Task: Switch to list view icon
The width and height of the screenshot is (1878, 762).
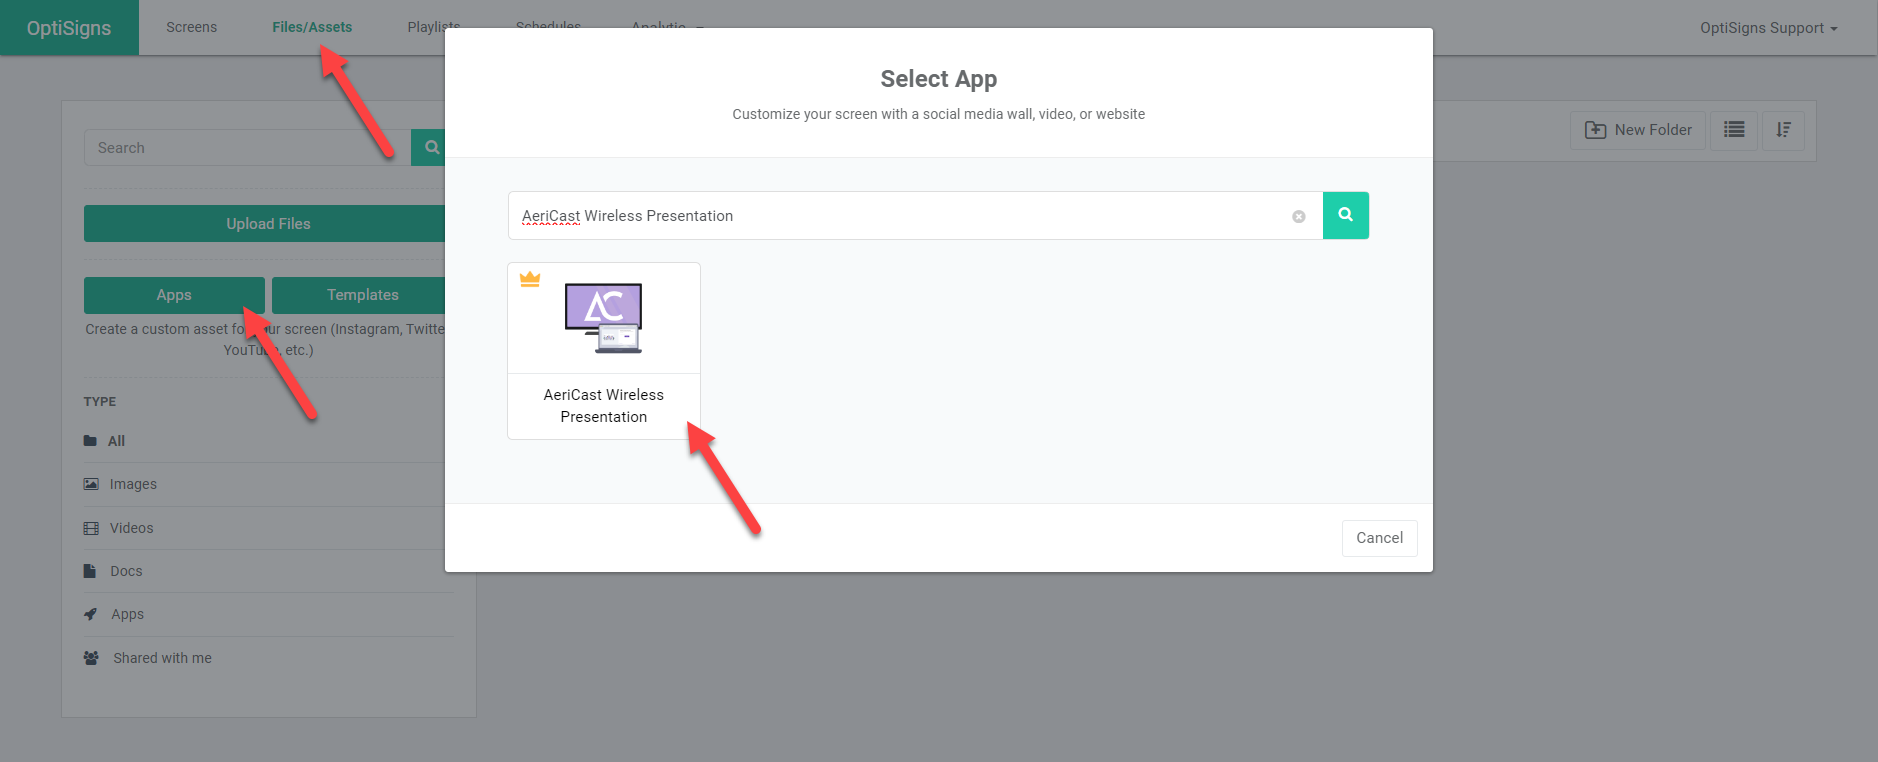Action: (x=1733, y=130)
